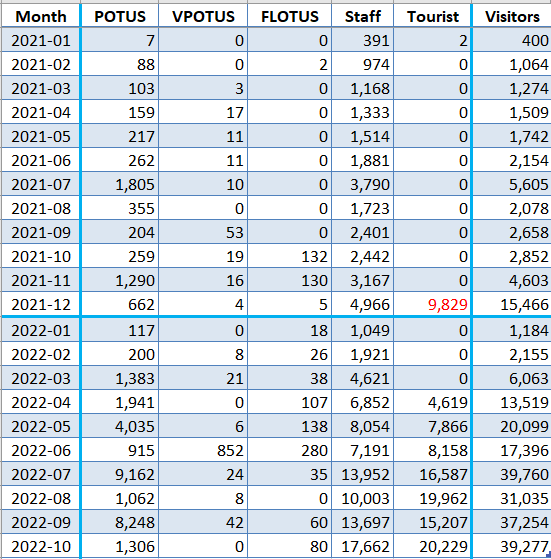Click the Month column header
Viewport: 551px width, 559px height.
coord(41,16)
